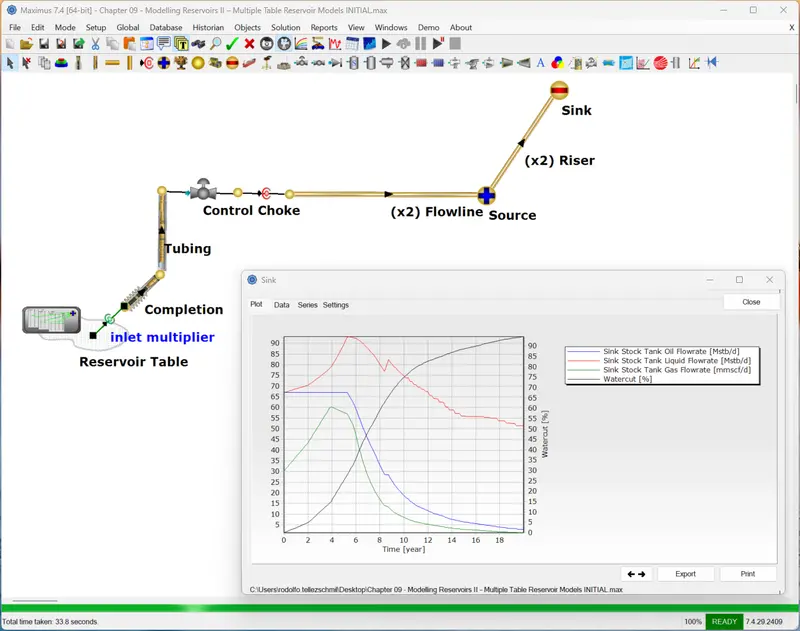Screen dimensions: 800x631
Task: Click the binoculars search icon
Action: [x=198, y=43]
